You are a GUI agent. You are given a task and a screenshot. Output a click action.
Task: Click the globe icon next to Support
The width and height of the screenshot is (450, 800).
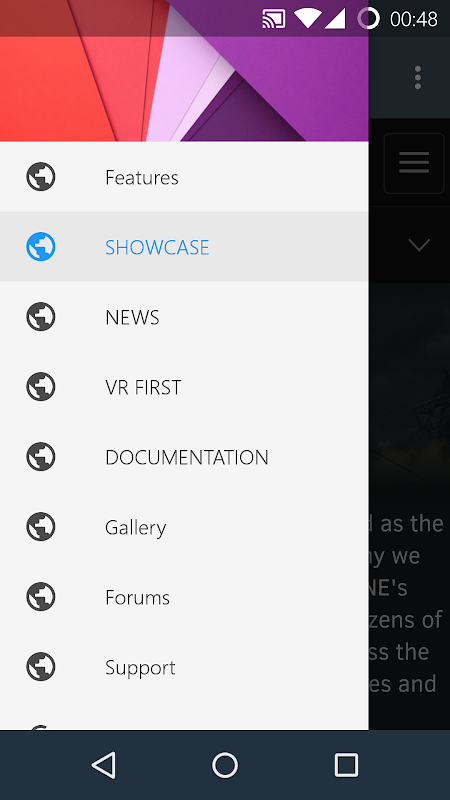coord(41,666)
